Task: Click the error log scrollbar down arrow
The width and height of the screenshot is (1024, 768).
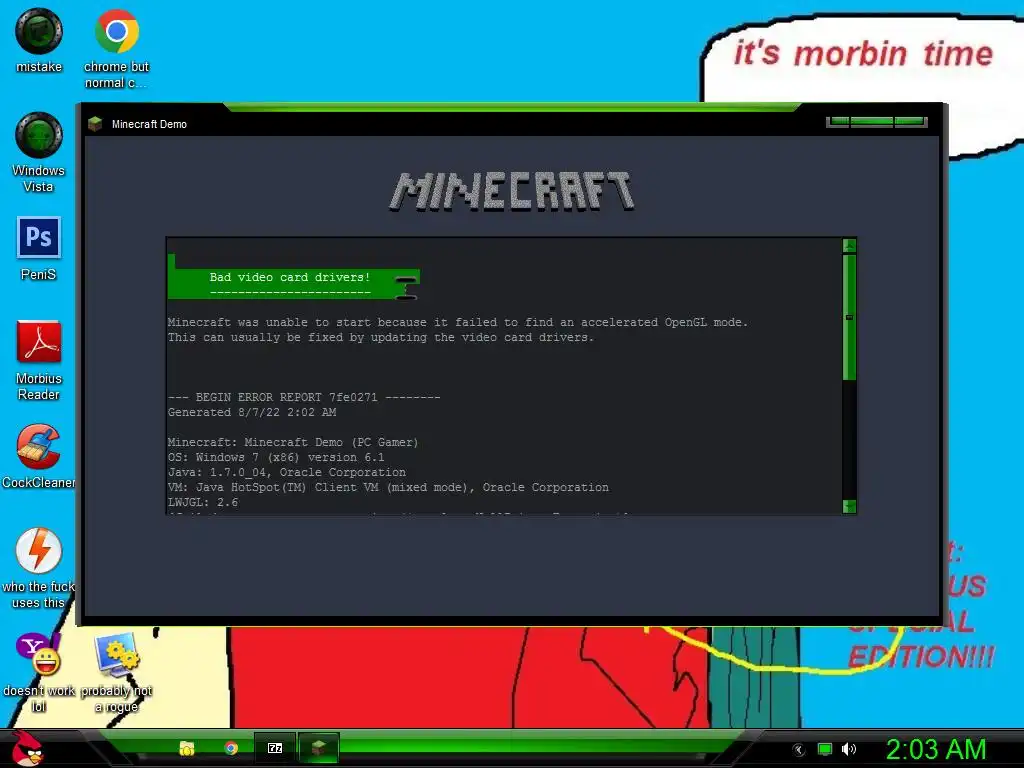Action: point(849,506)
